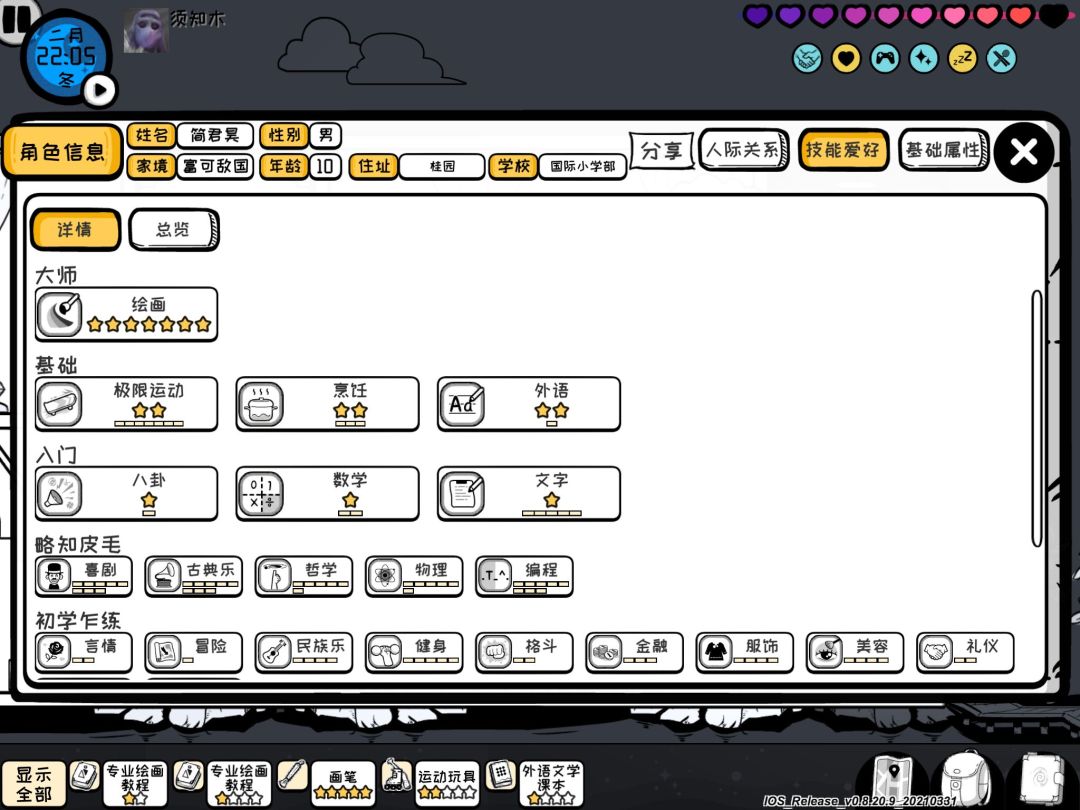Switch to the 详情 details tab
This screenshot has width=1080, height=810.
75,229
